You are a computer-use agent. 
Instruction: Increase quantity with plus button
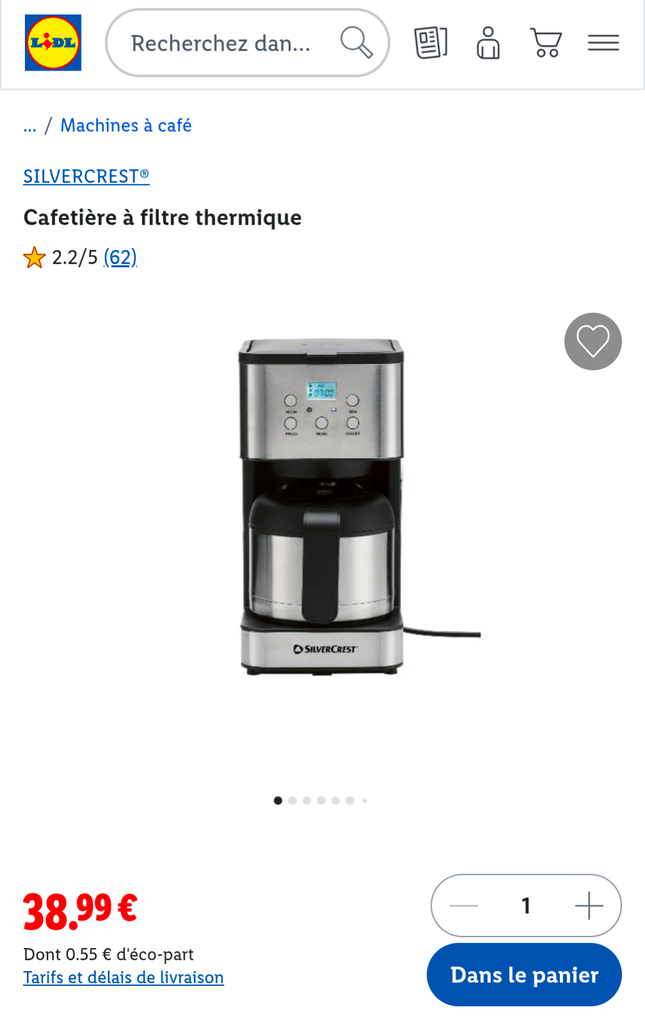point(589,906)
